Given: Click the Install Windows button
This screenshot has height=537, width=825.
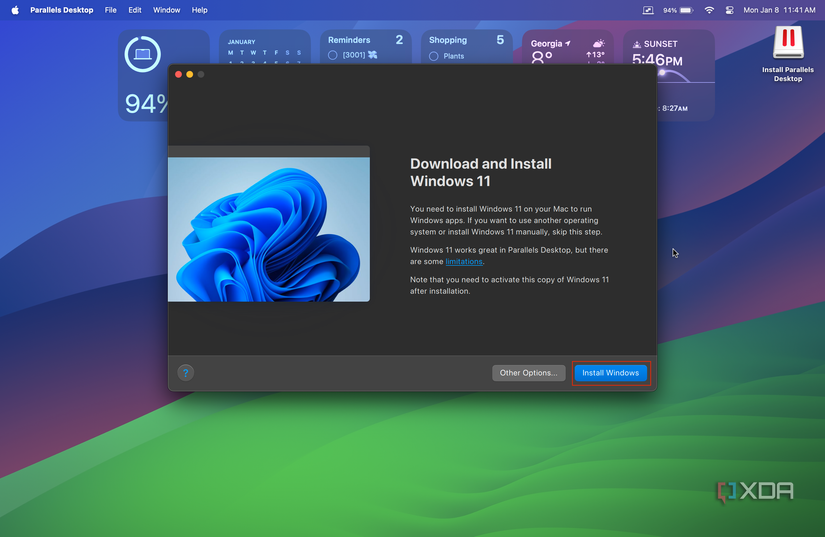Looking at the screenshot, I should (x=610, y=373).
